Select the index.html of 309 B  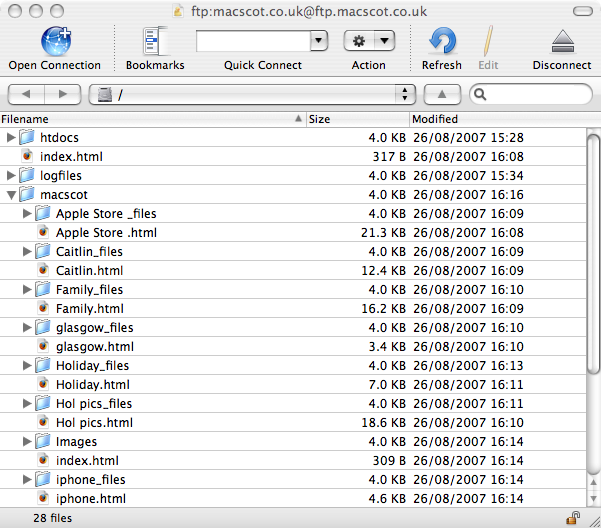click(x=293, y=460)
